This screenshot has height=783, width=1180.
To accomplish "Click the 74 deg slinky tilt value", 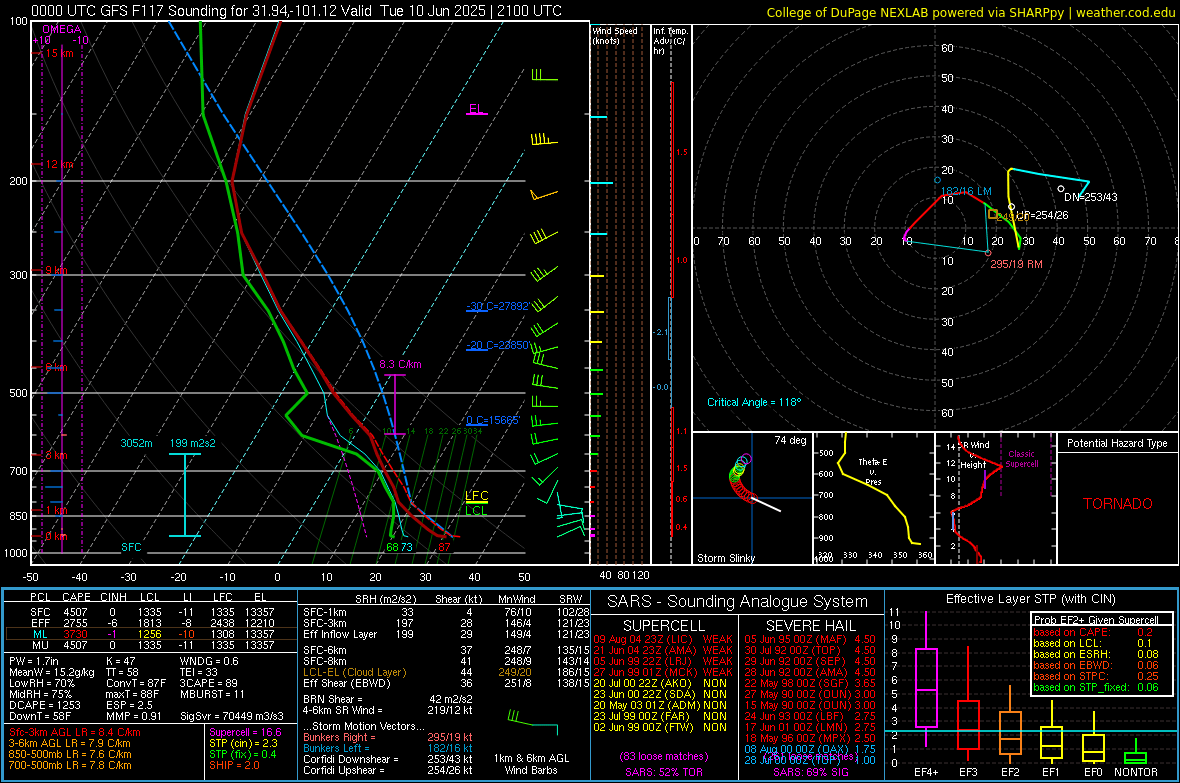I will coord(790,440).
